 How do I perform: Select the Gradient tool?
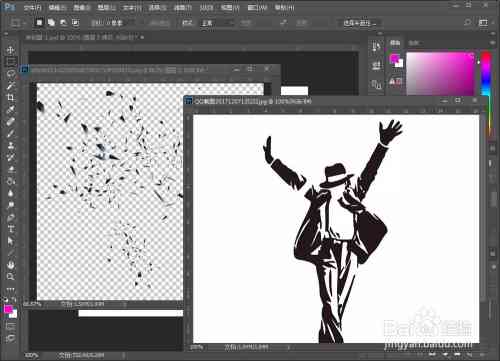pyautogui.click(x=11, y=181)
